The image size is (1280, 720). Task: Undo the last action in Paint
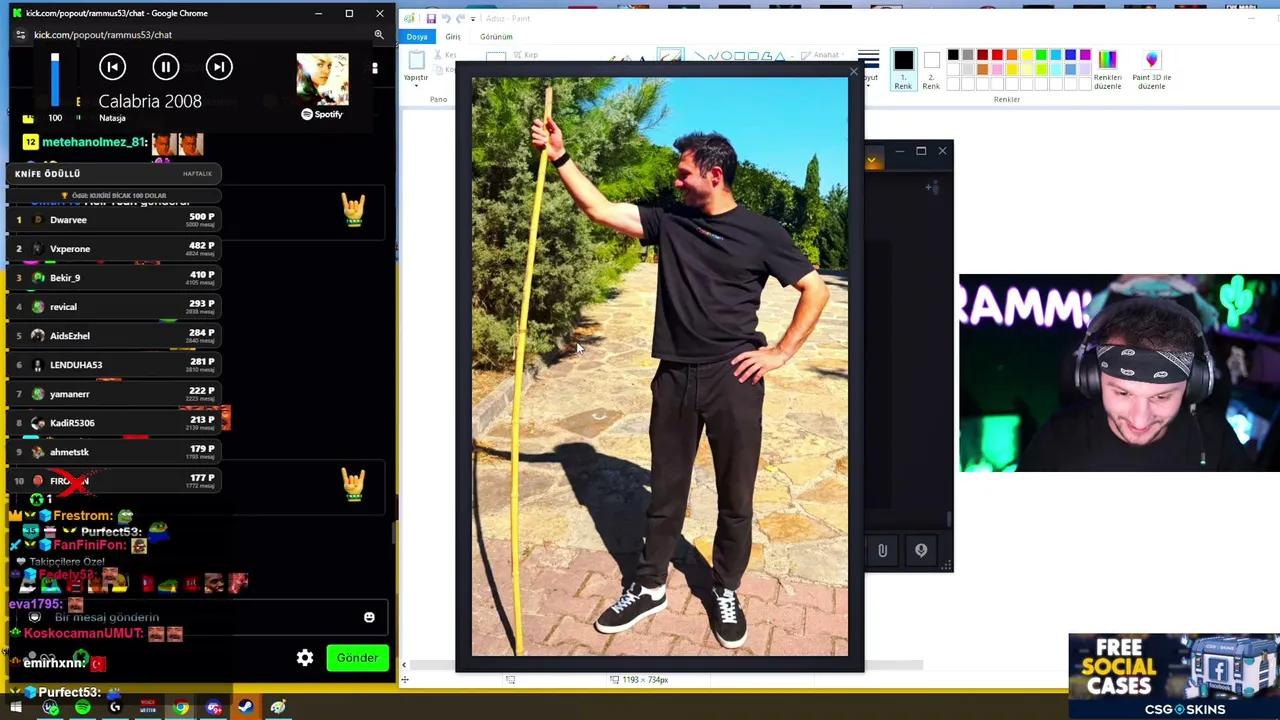pyautogui.click(x=445, y=19)
